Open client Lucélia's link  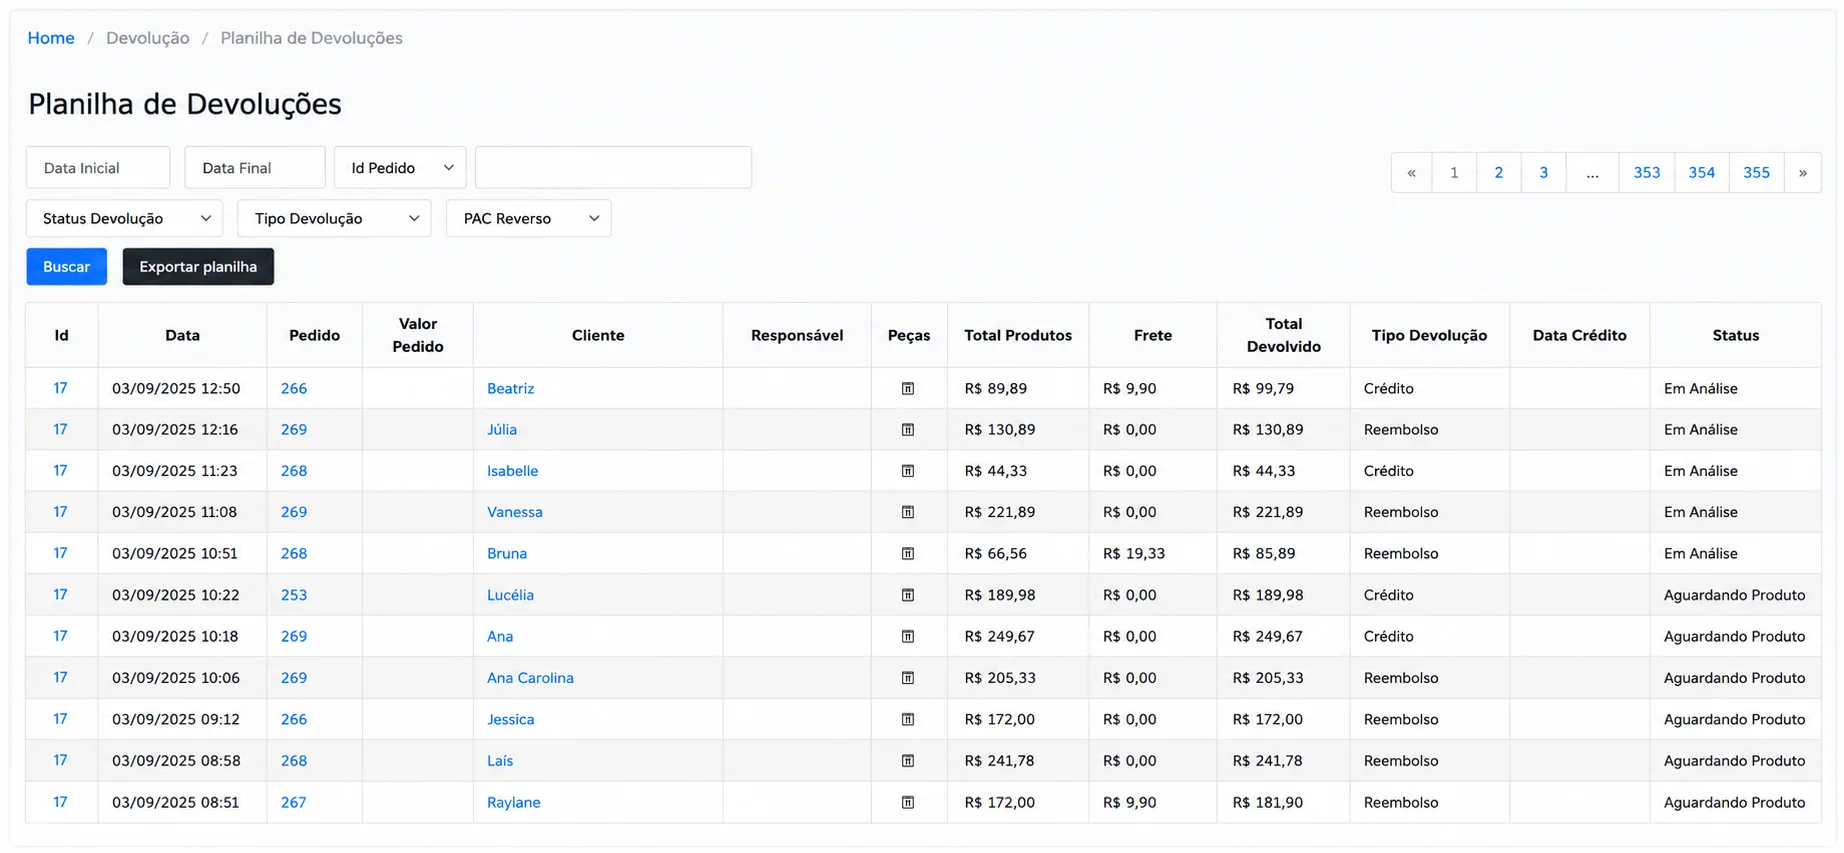[511, 595]
